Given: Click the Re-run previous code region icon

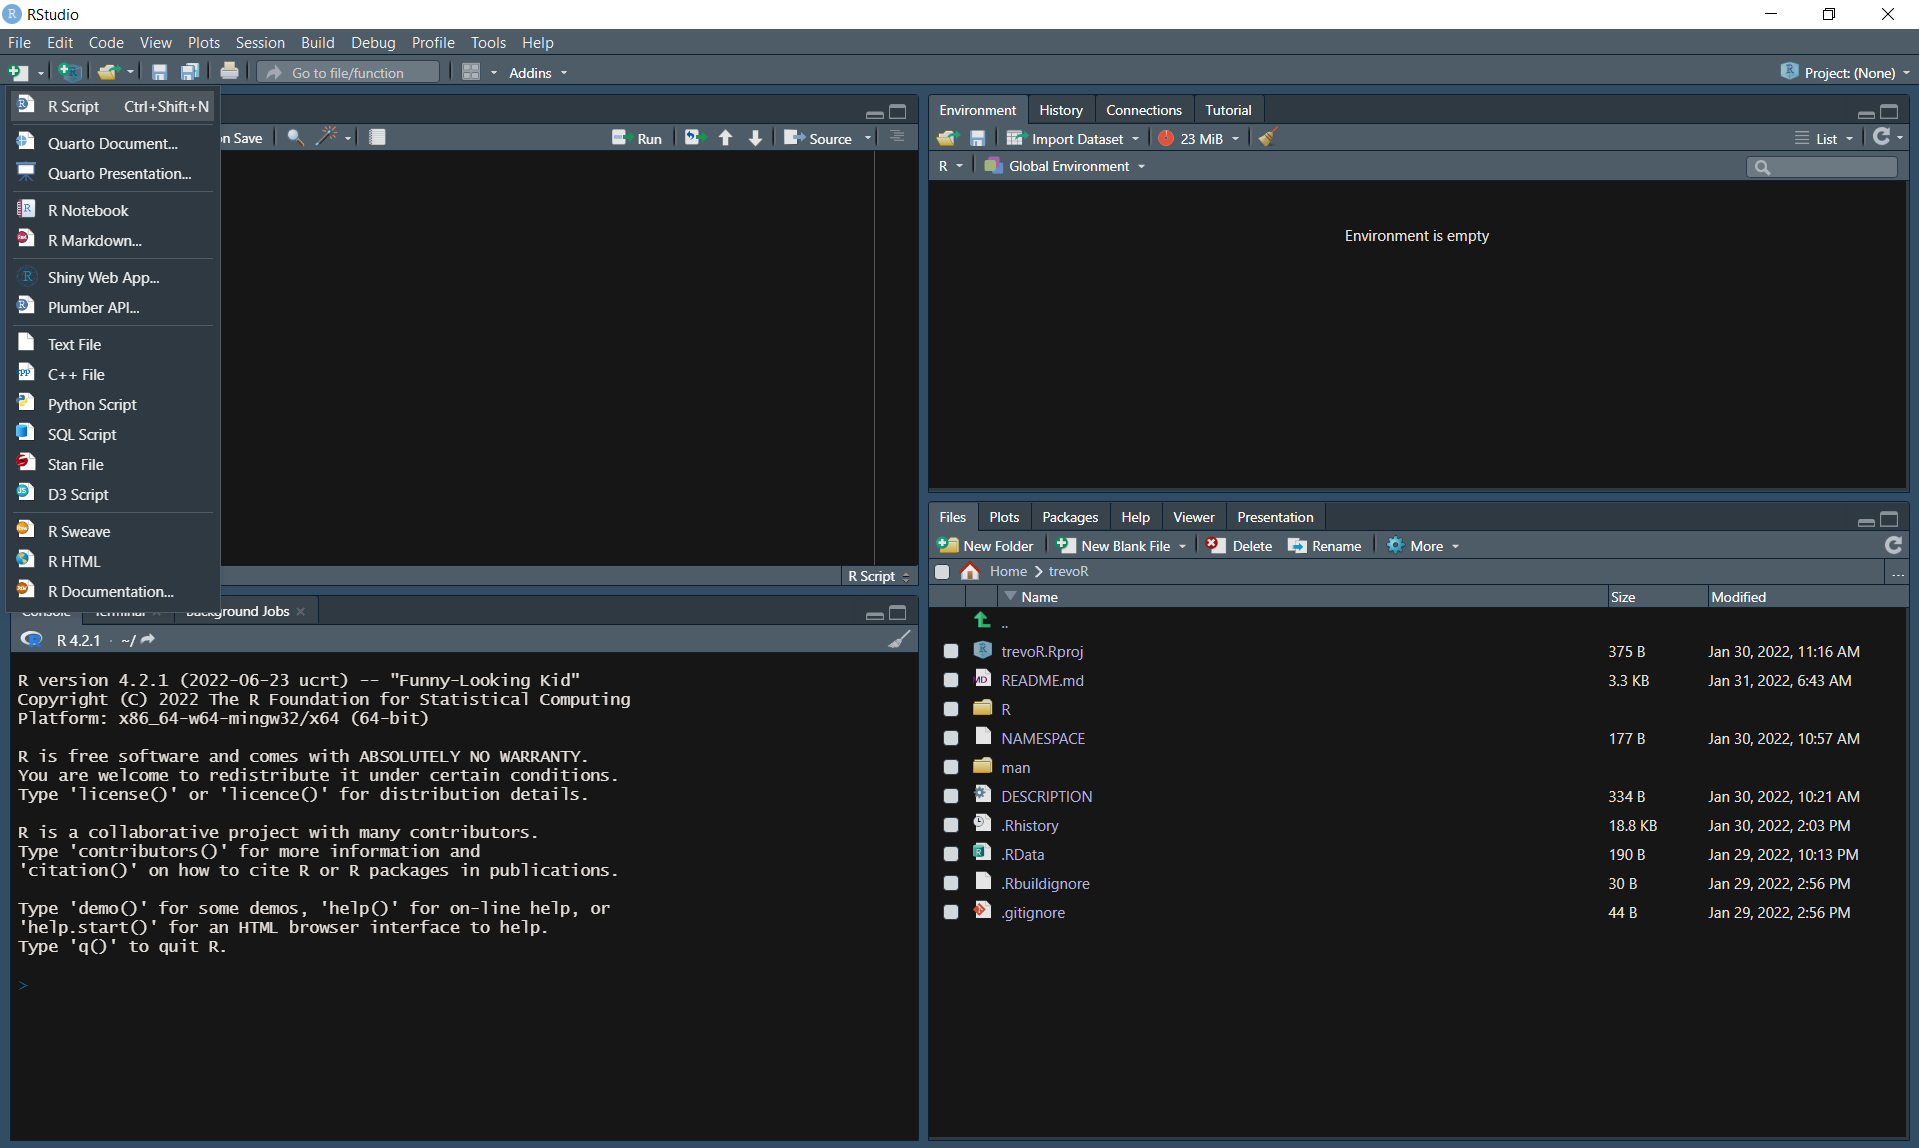Looking at the screenshot, I should coord(695,138).
